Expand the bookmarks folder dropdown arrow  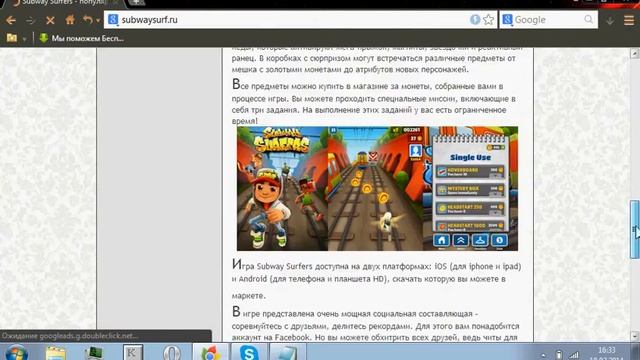pos(24,39)
